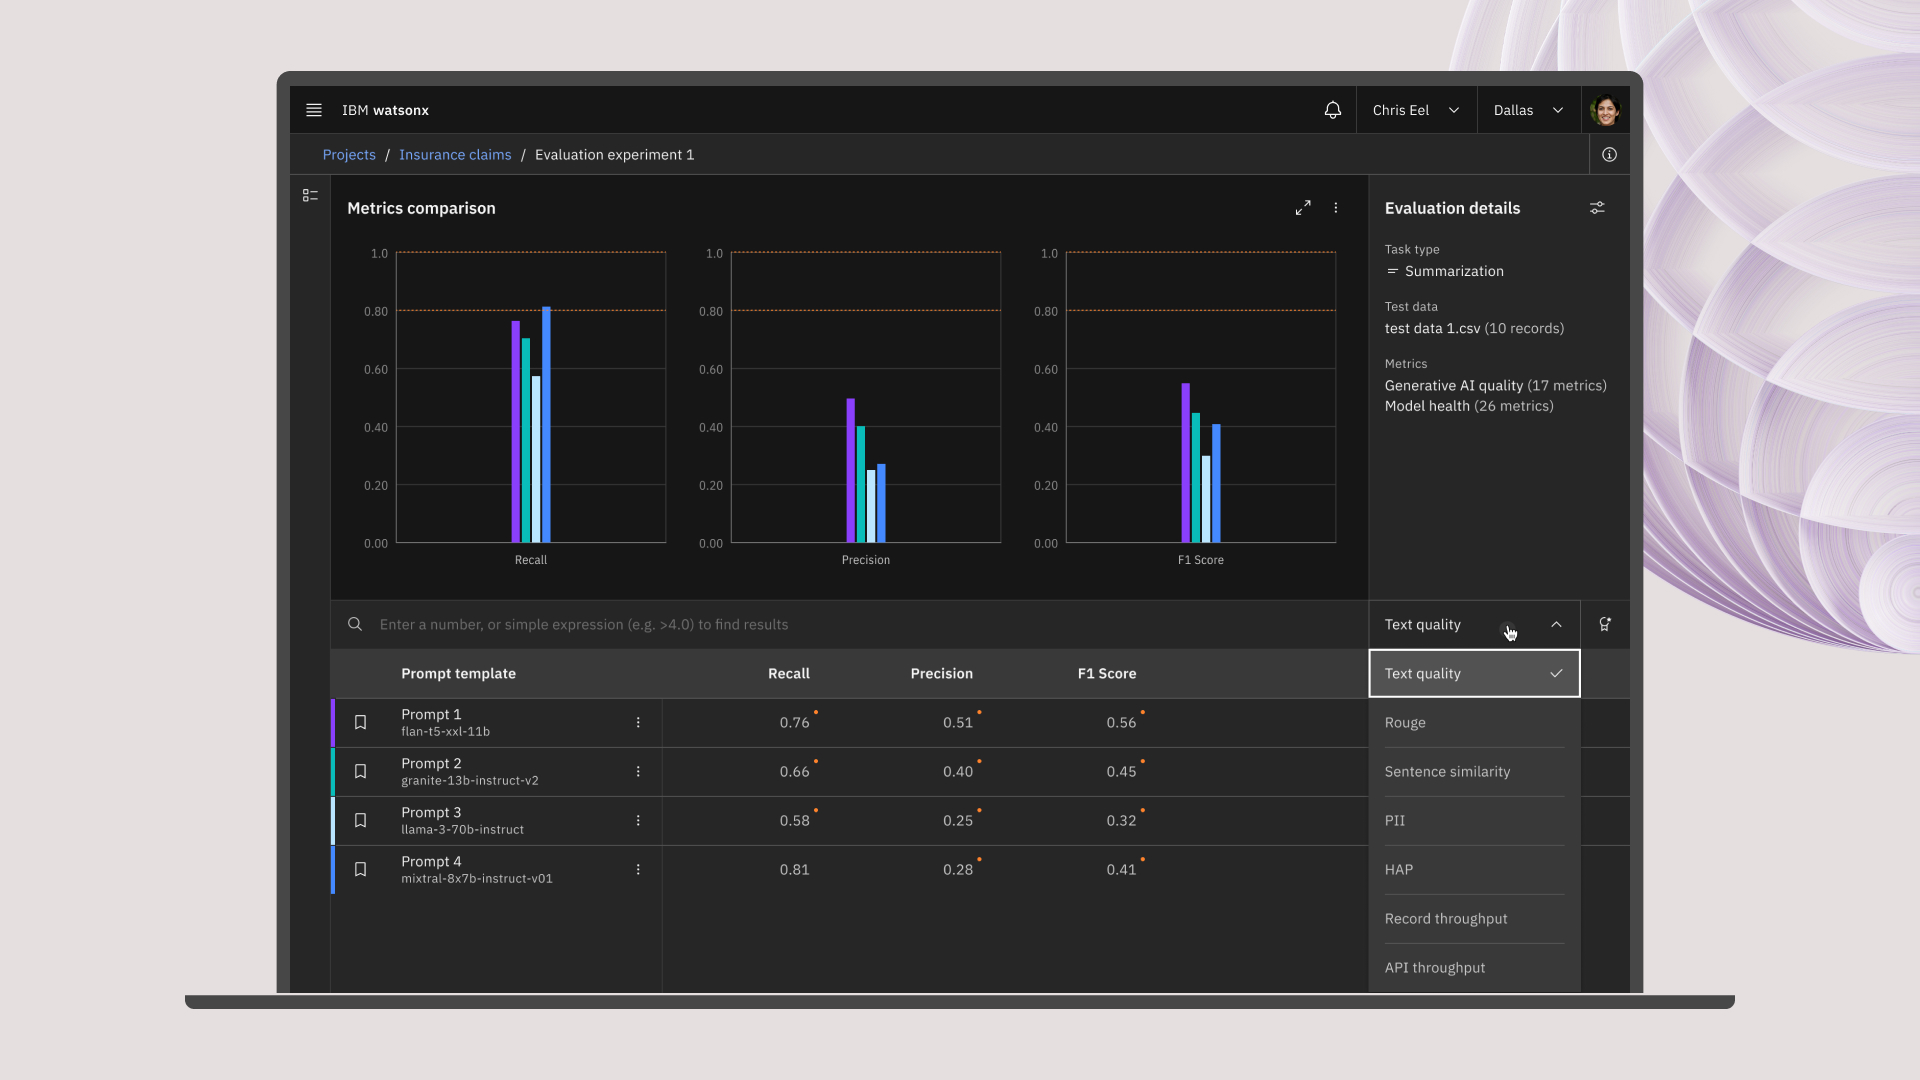1920x1080 pixels.
Task: Bookmark Prompt 4
Action: click(361, 870)
